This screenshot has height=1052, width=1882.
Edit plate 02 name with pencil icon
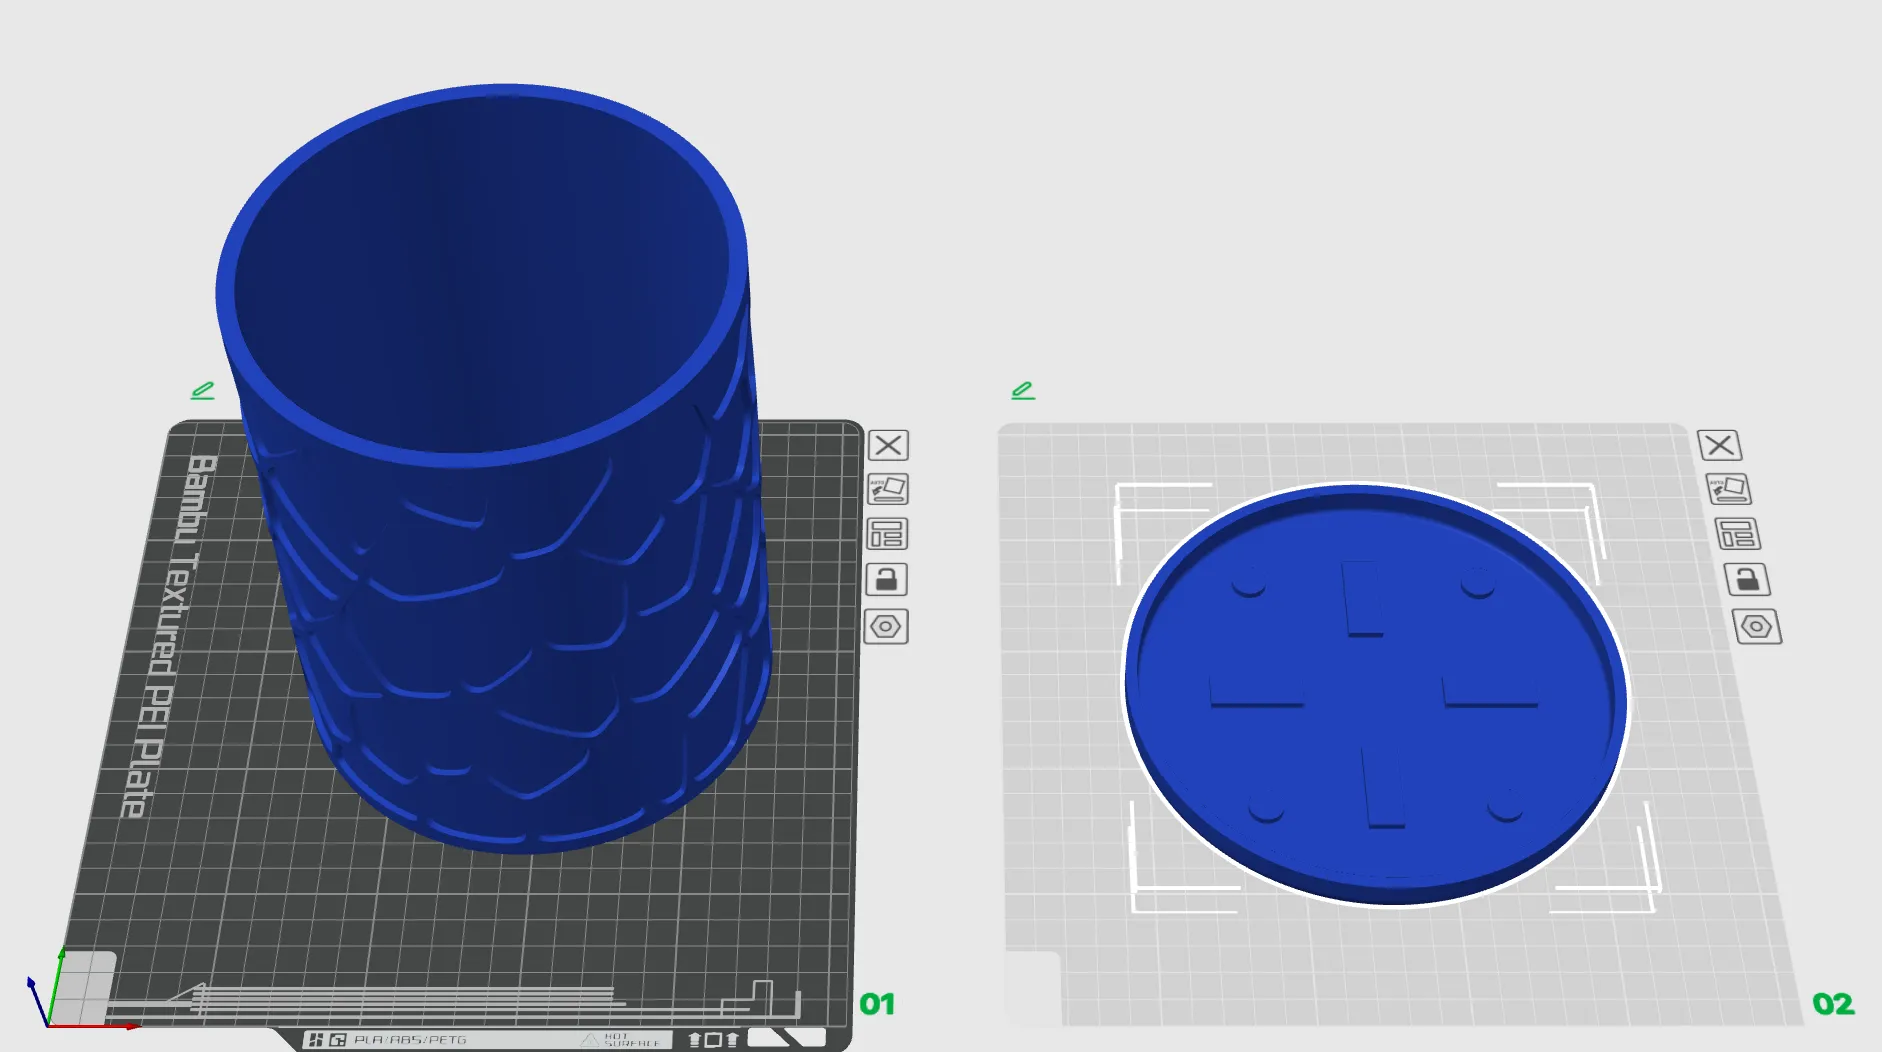[1023, 390]
